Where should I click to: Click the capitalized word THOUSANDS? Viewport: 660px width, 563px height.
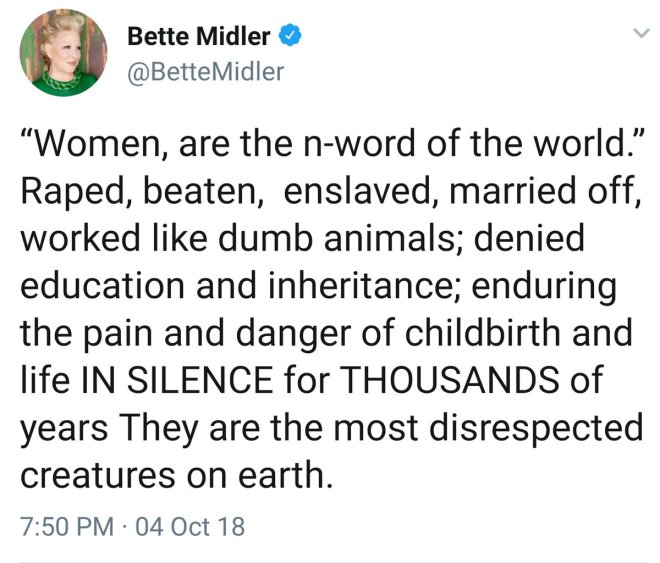click(469, 383)
